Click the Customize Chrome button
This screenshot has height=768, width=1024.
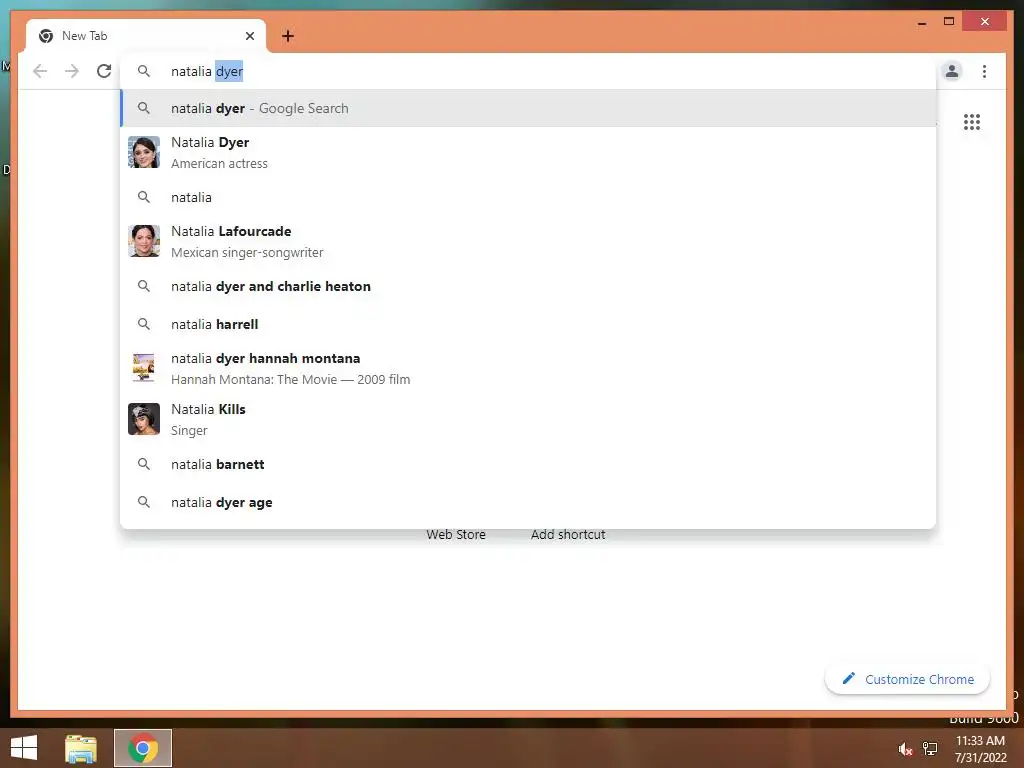pyautogui.click(x=907, y=679)
